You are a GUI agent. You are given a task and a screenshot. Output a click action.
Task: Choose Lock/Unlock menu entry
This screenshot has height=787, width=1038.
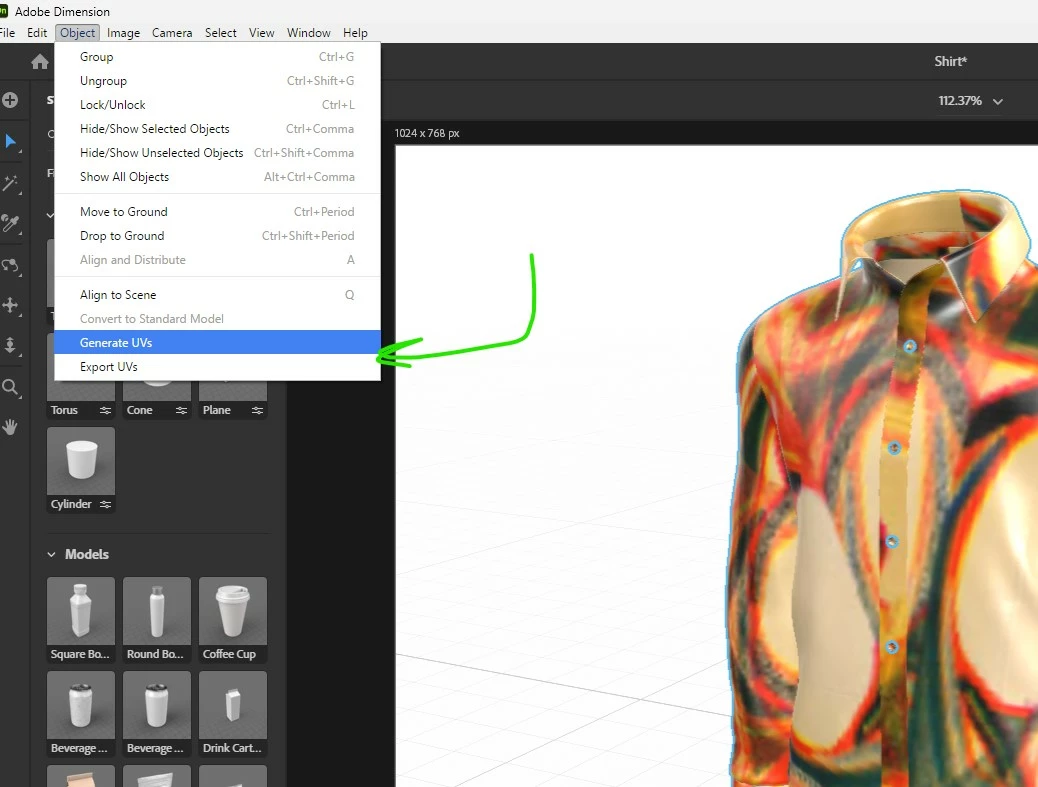pyautogui.click(x=217, y=105)
